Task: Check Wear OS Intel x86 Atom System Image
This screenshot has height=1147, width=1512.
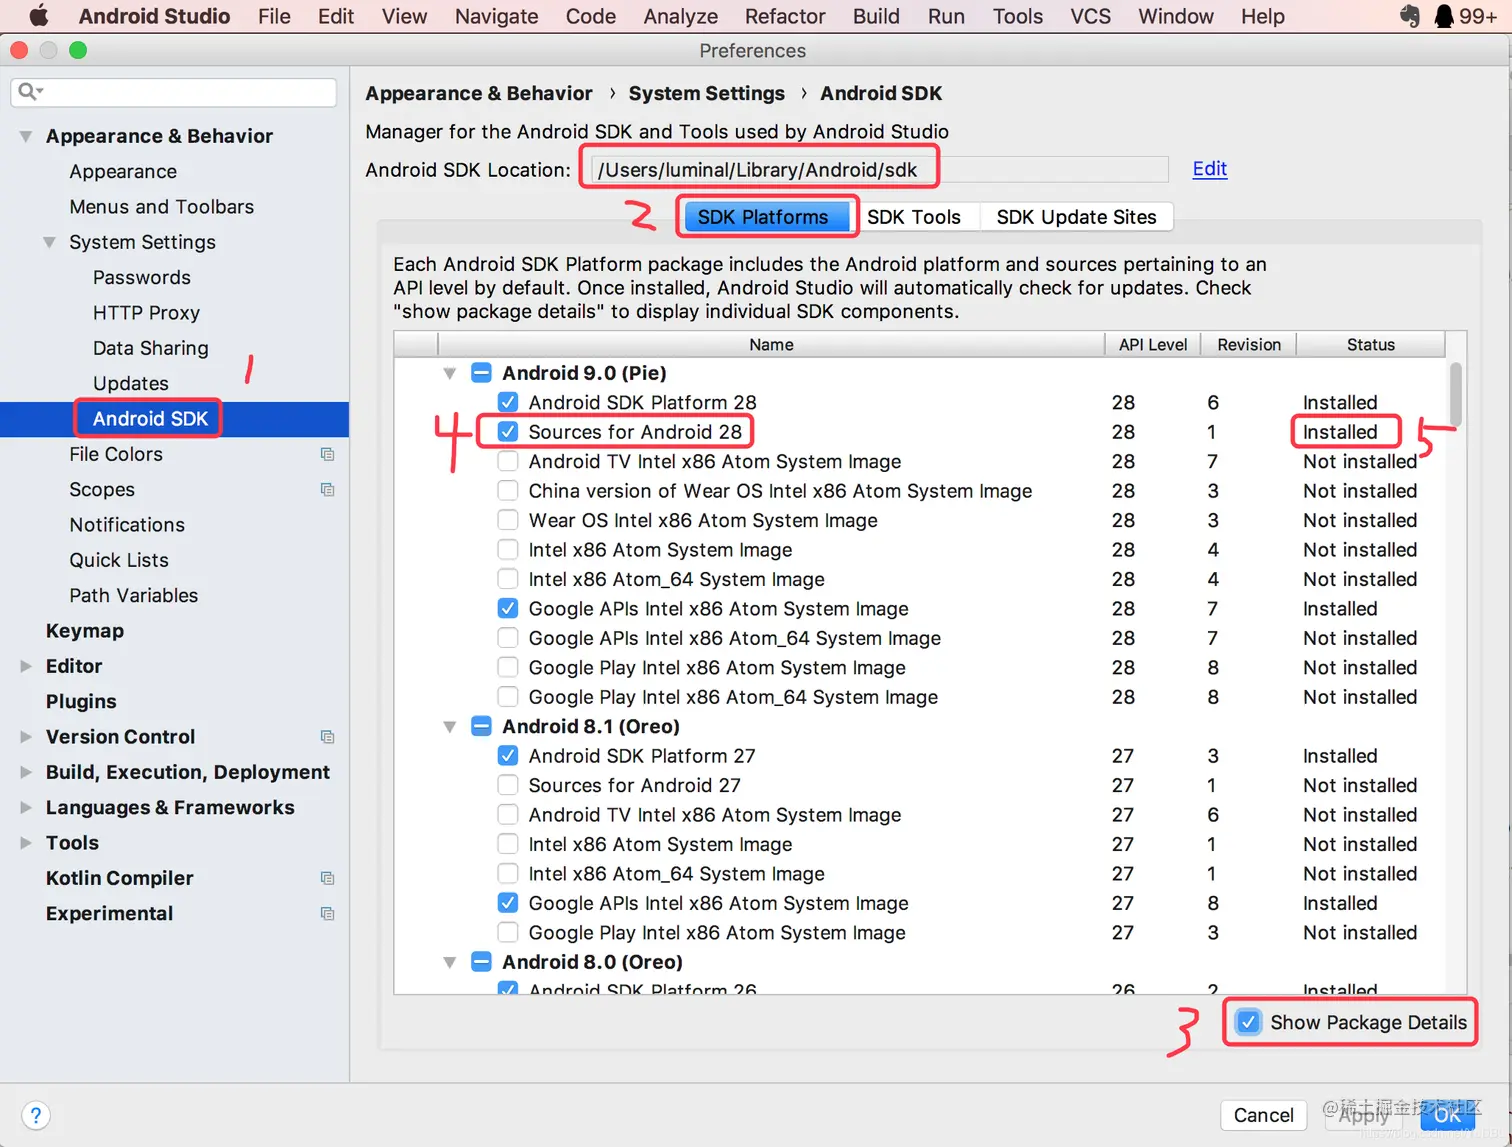Action: click(x=508, y=520)
